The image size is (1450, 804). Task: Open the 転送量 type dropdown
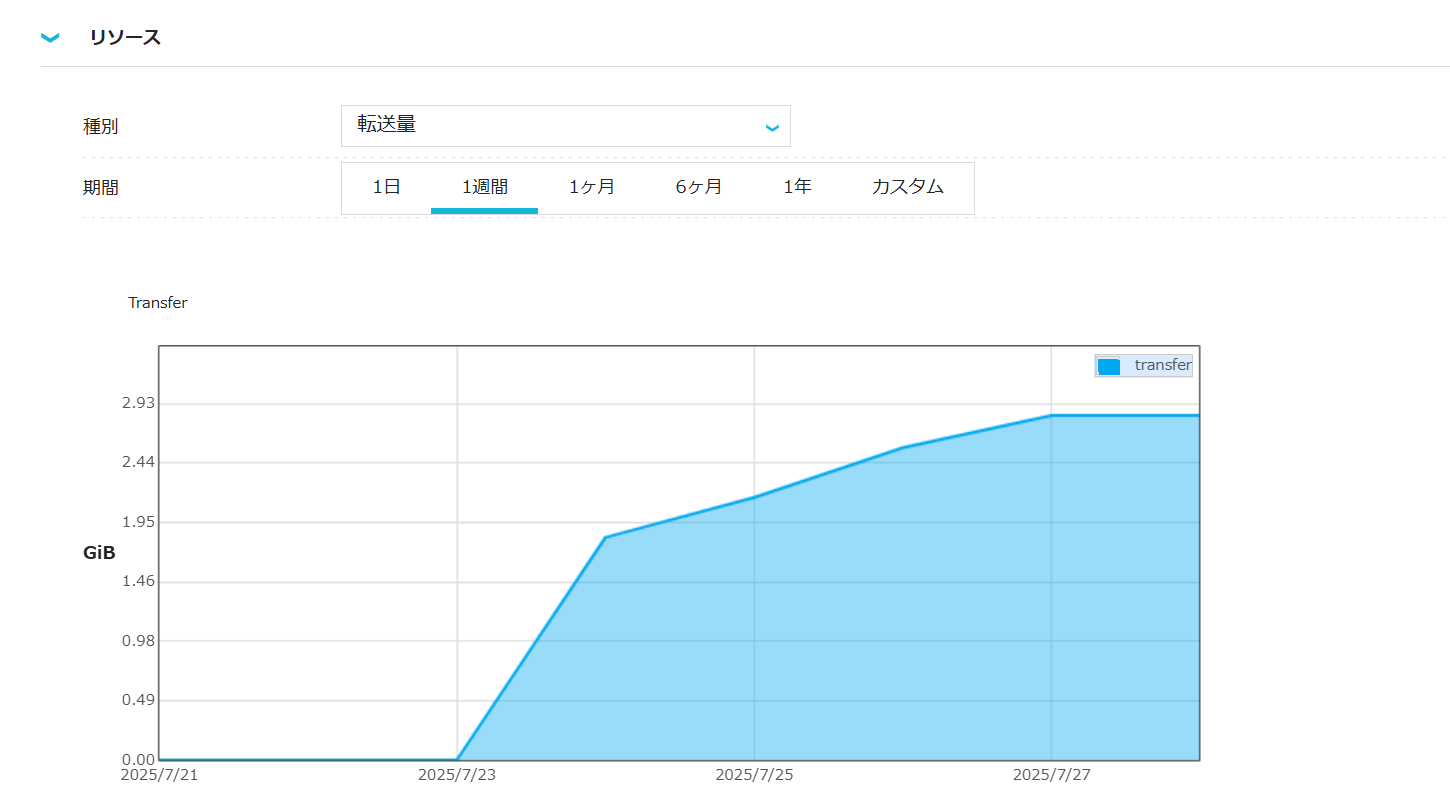[x=565, y=126]
